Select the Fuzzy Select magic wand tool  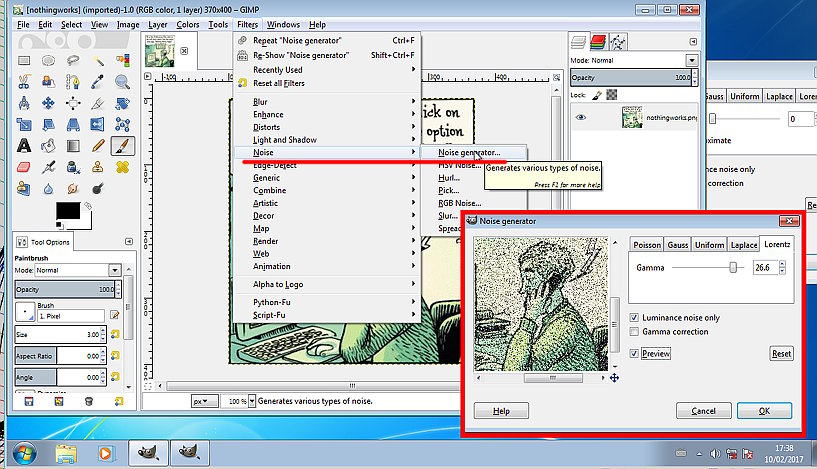point(98,60)
